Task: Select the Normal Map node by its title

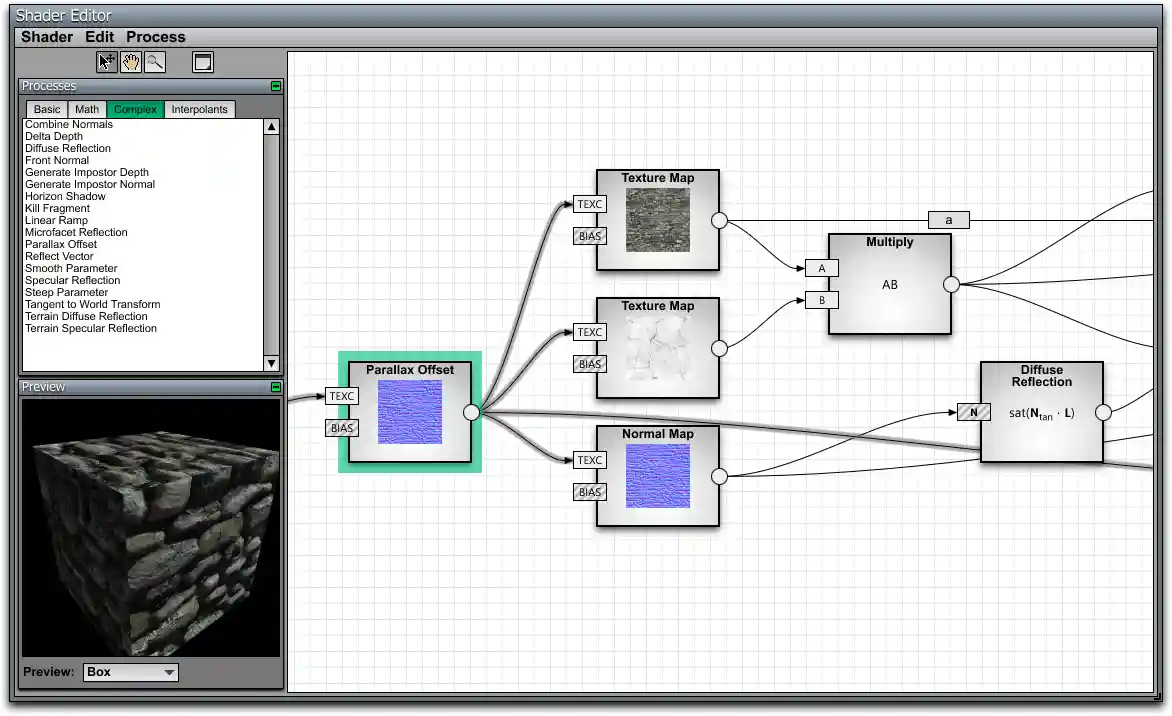Action: pos(658,434)
